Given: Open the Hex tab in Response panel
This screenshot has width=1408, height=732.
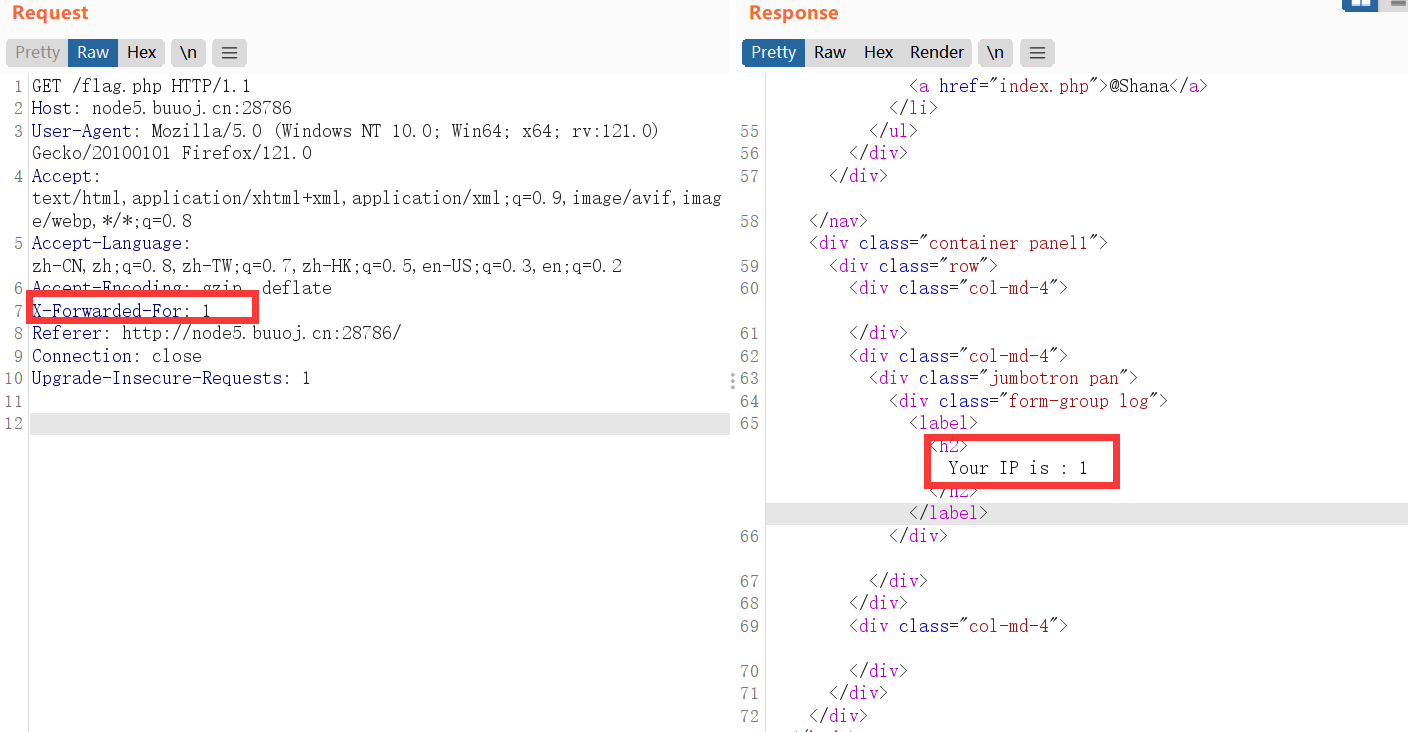Looking at the screenshot, I should coord(878,53).
